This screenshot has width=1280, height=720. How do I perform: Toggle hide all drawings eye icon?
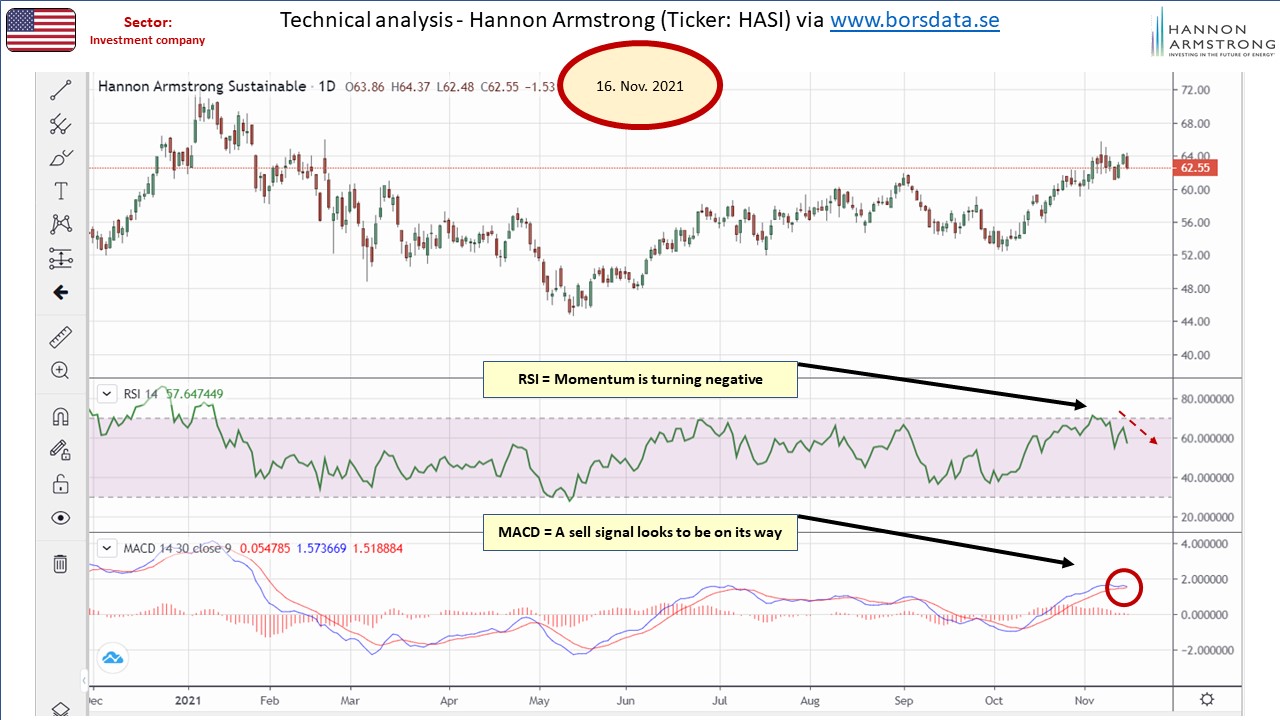tap(60, 518)
